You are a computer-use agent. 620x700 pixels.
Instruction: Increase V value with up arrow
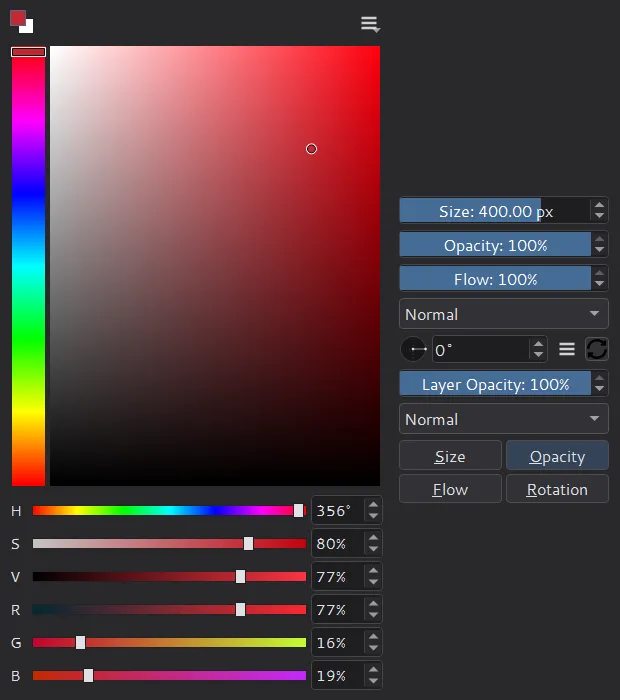coord(373,571)
